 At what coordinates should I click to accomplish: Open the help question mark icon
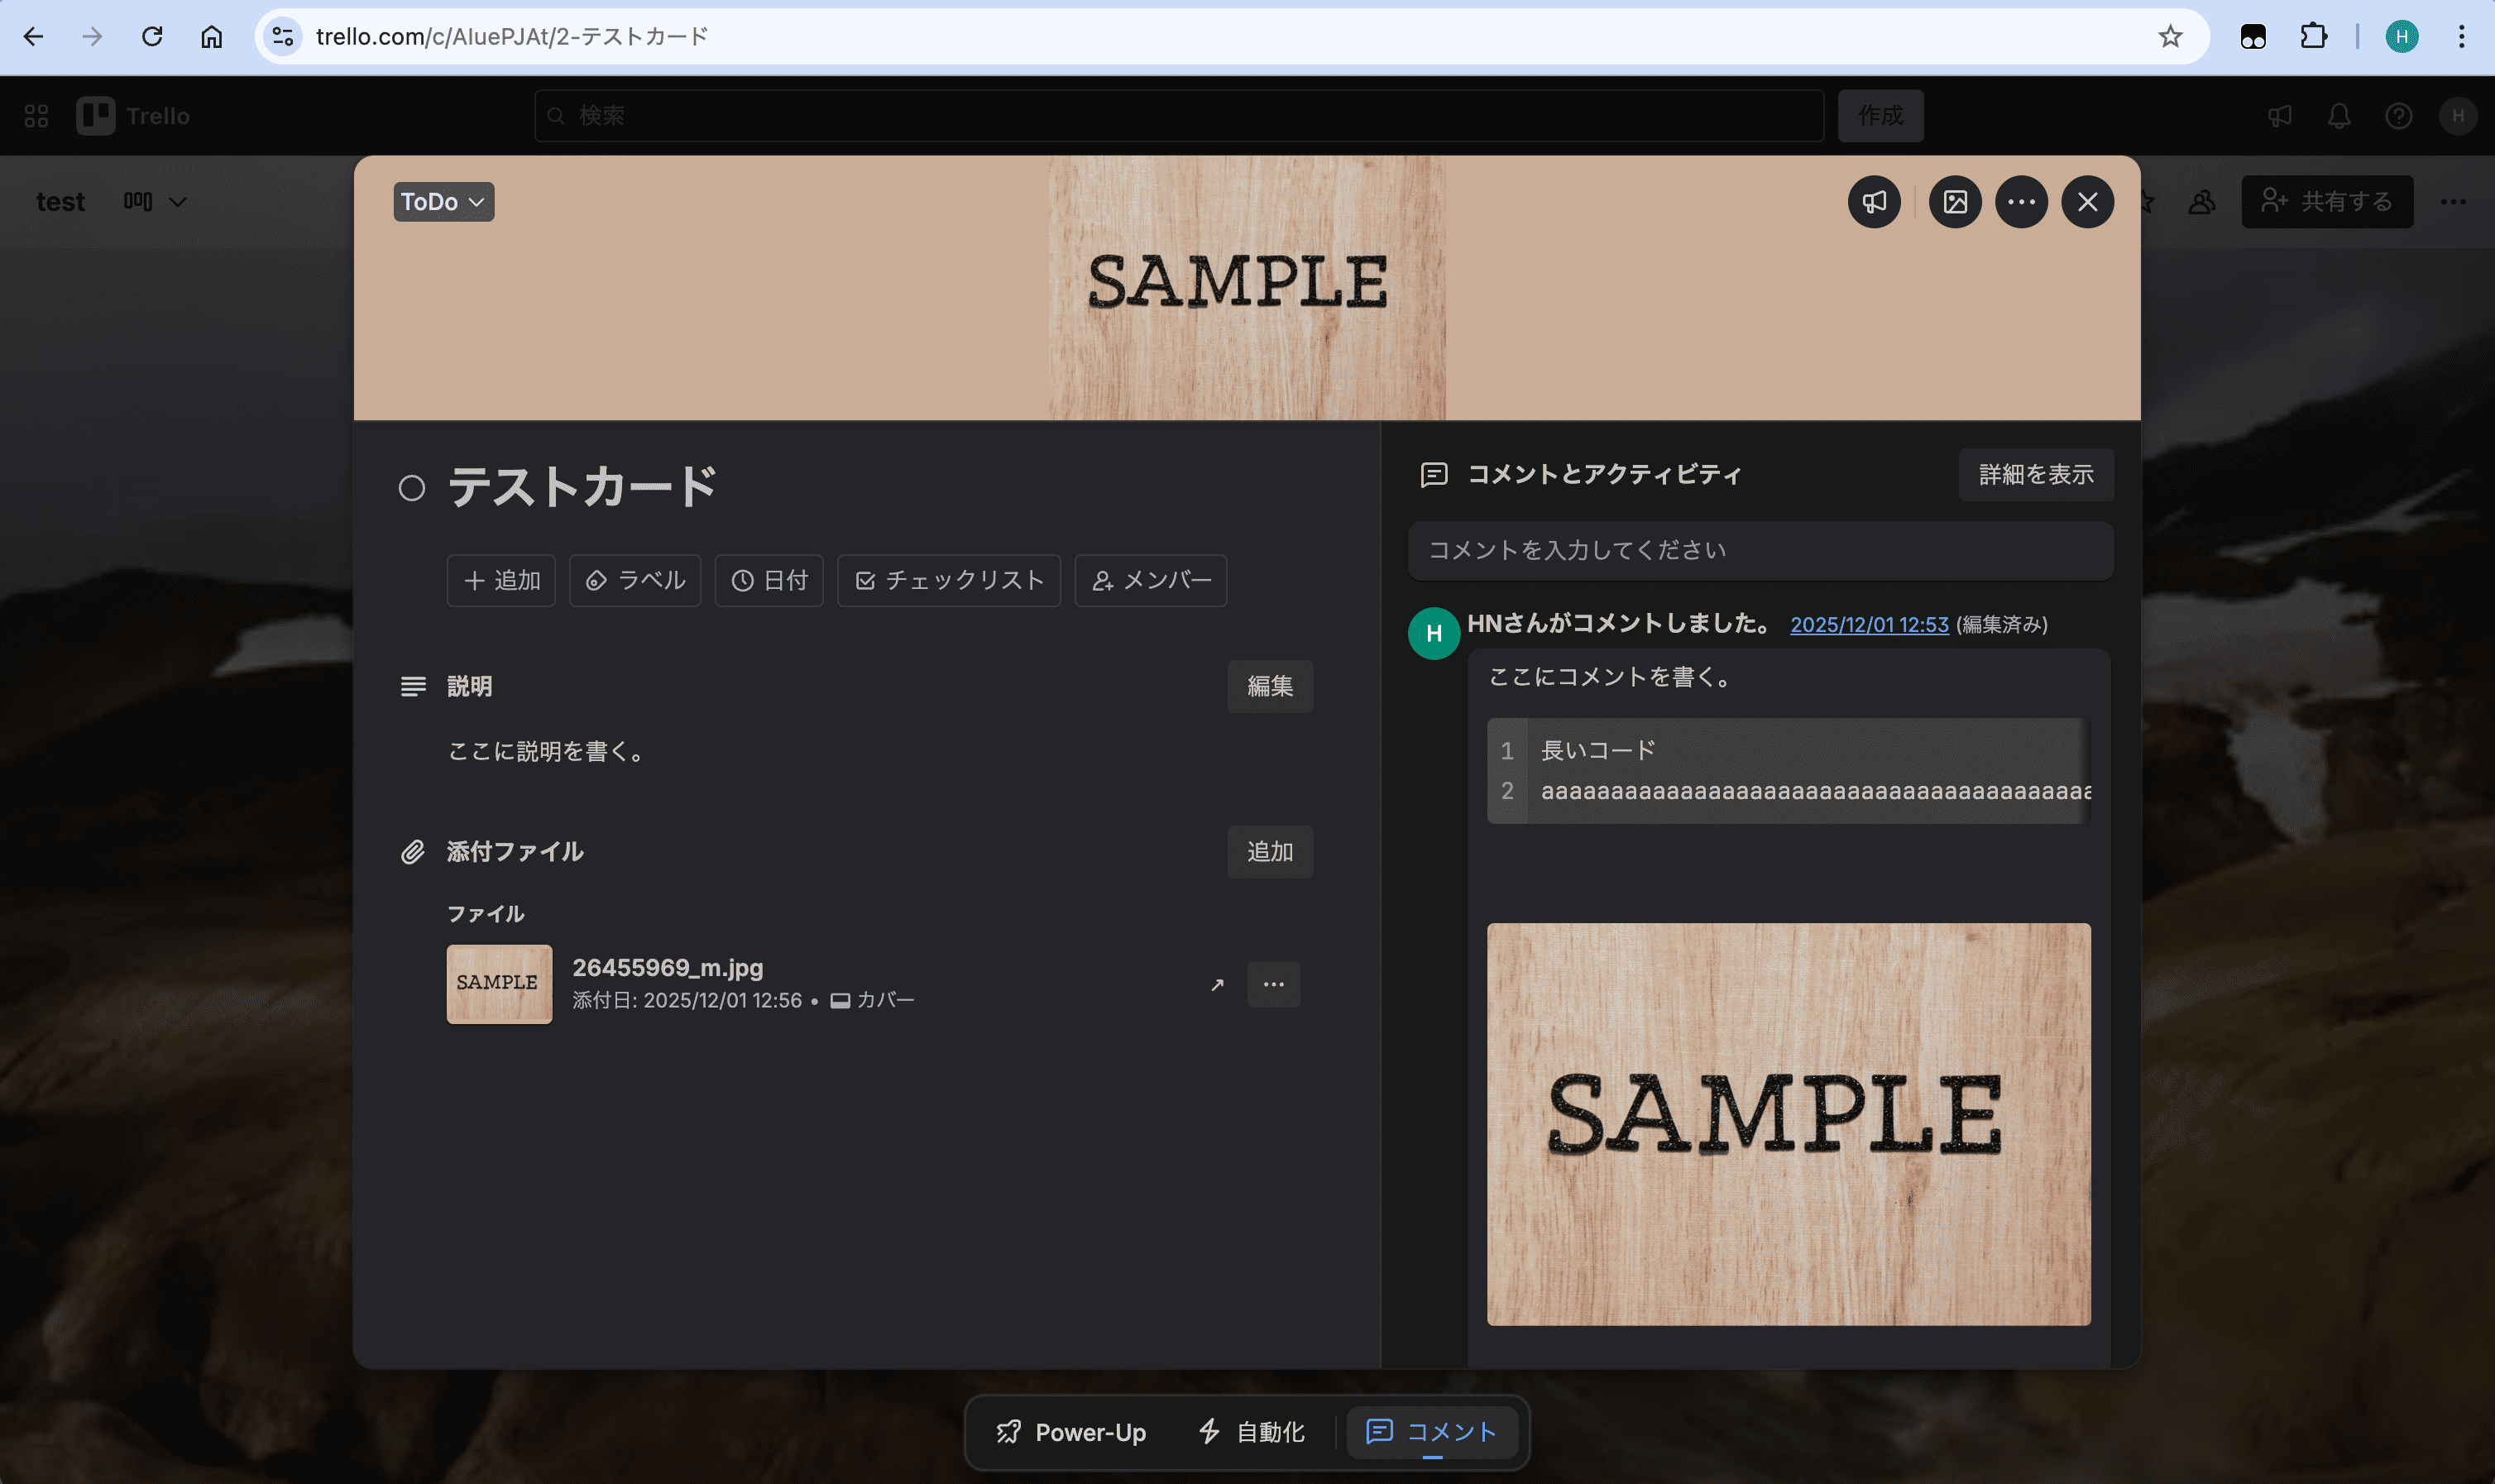(2398, 115)
